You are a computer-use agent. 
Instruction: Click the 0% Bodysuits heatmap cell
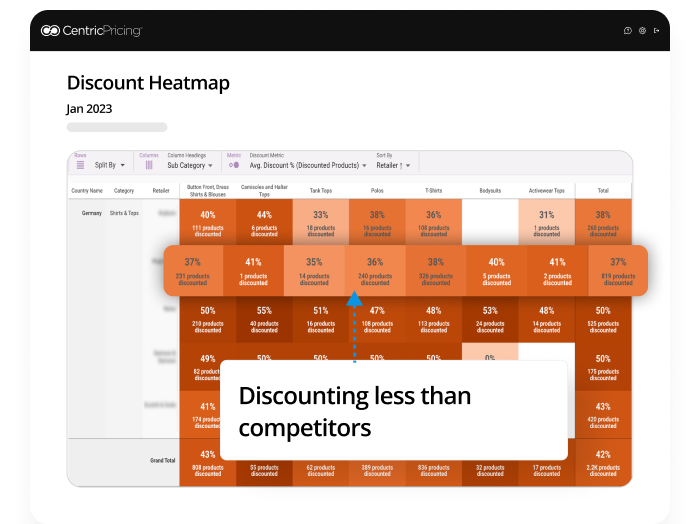(x=490, y=358)
